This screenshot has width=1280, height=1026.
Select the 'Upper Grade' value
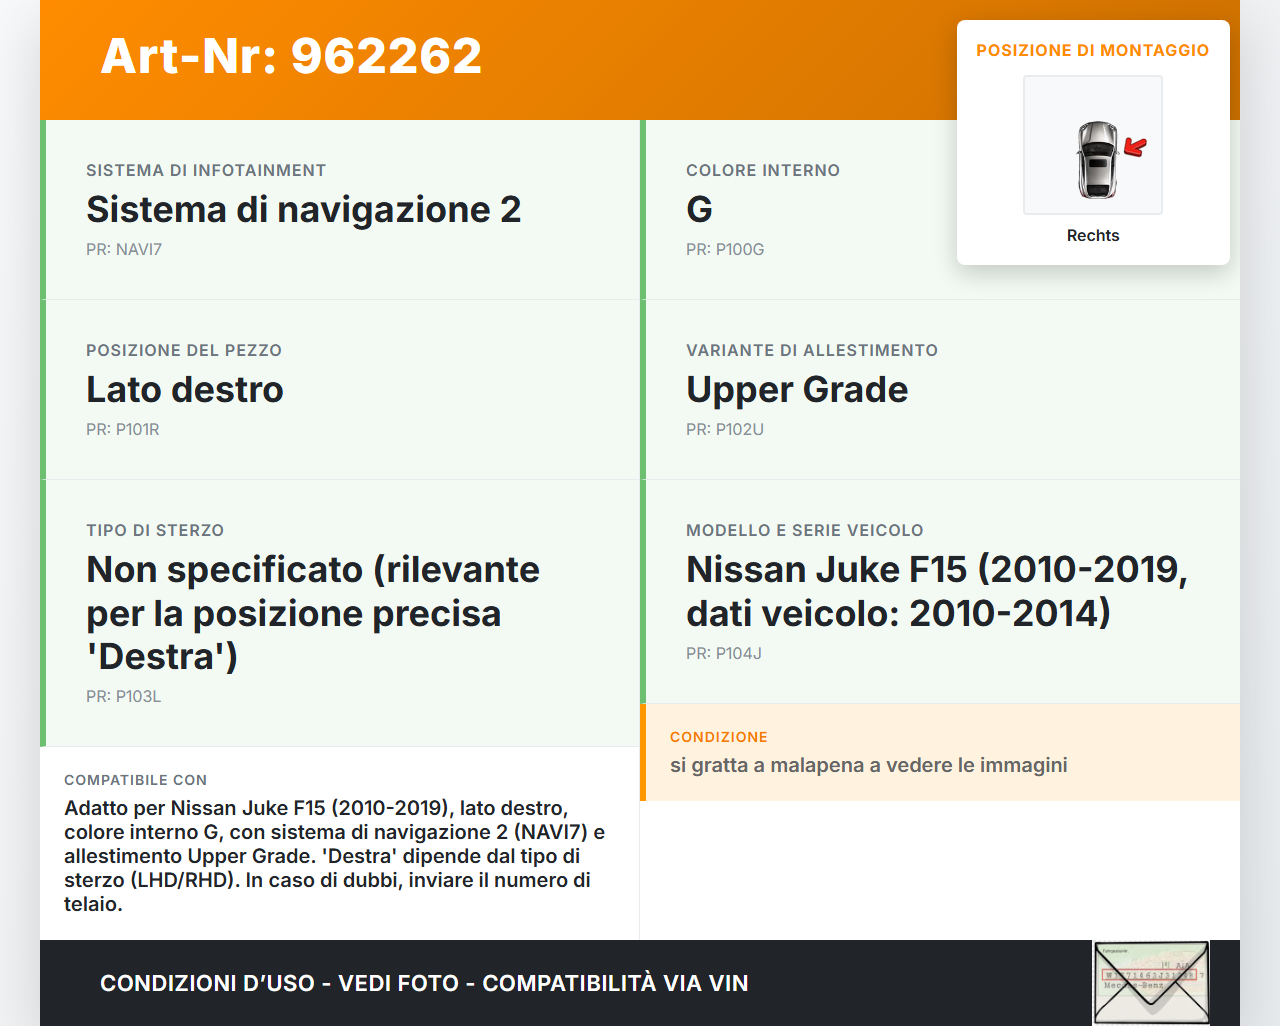[x=797, y=390]
